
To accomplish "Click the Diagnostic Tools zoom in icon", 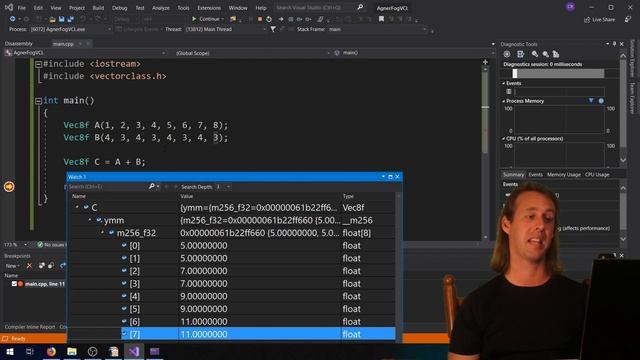I will pos(535,54).
